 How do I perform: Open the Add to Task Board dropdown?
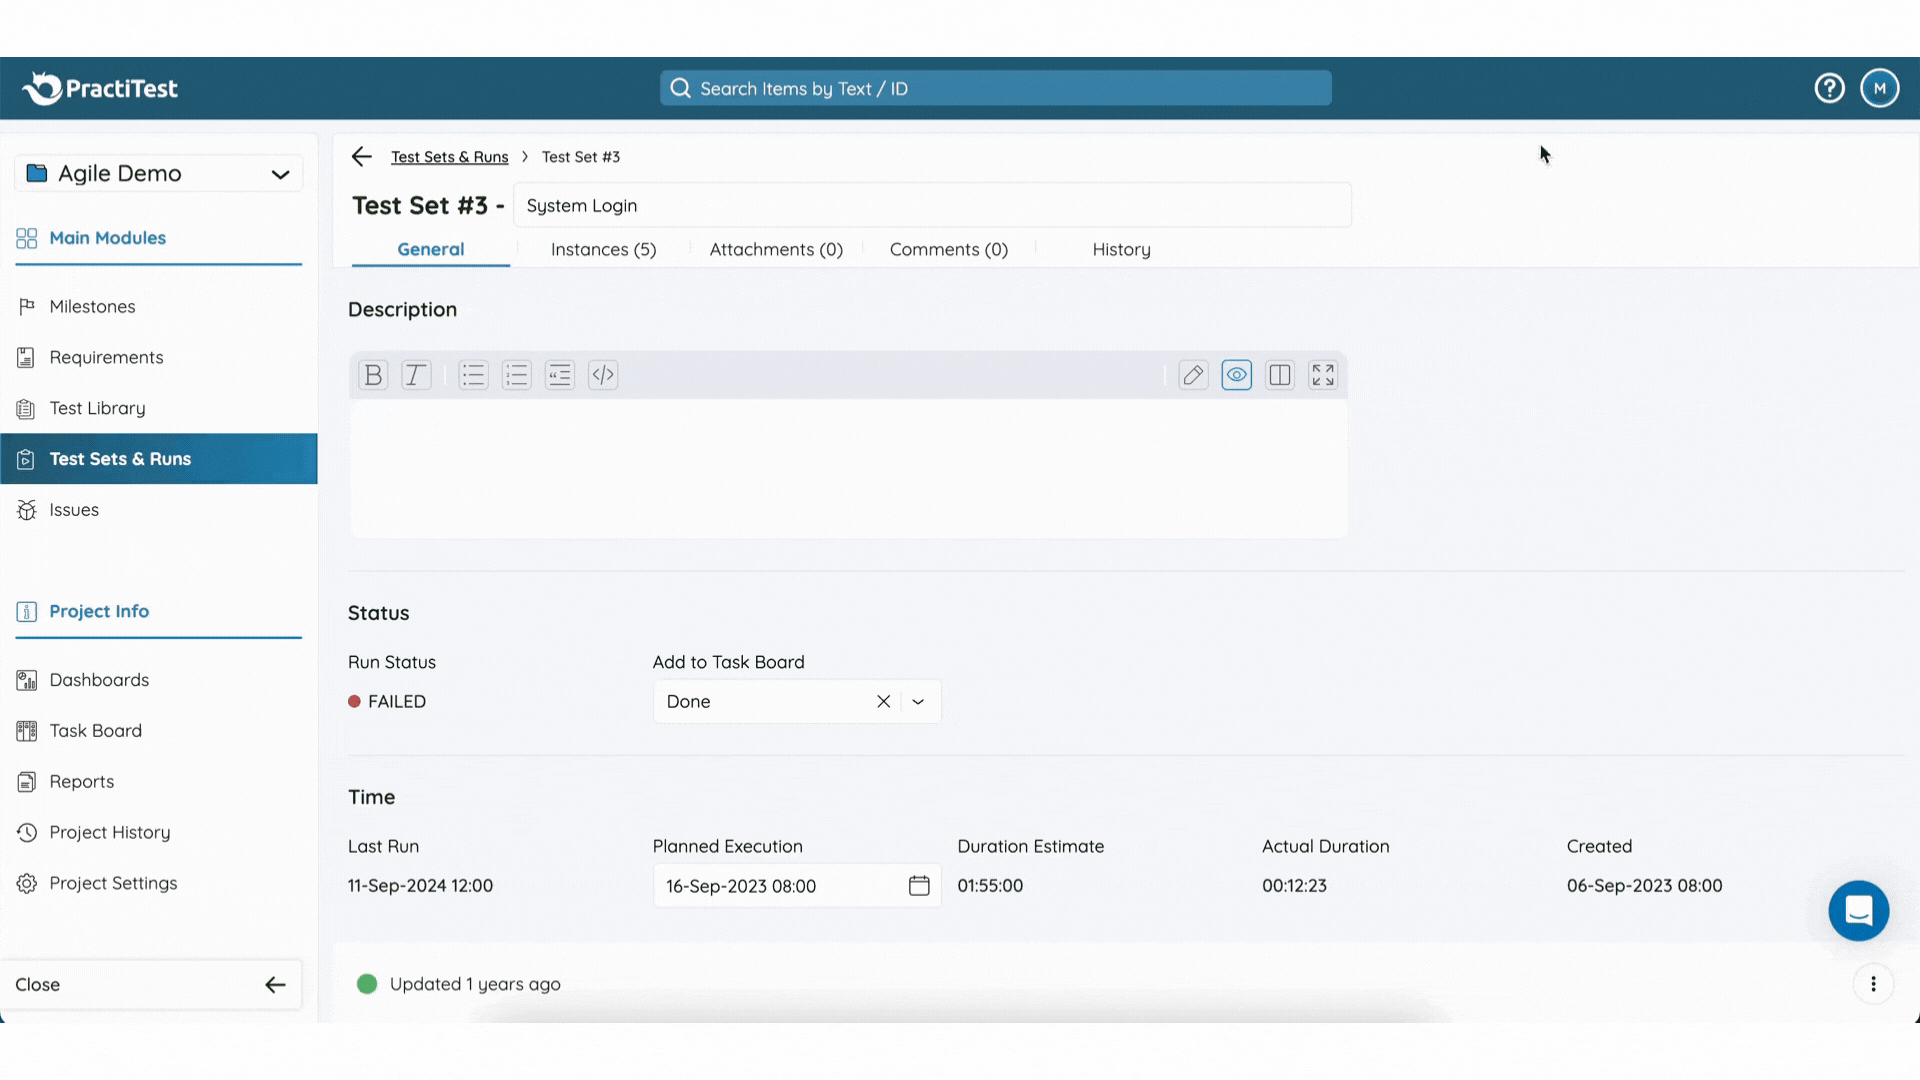[x=917, y=701]
